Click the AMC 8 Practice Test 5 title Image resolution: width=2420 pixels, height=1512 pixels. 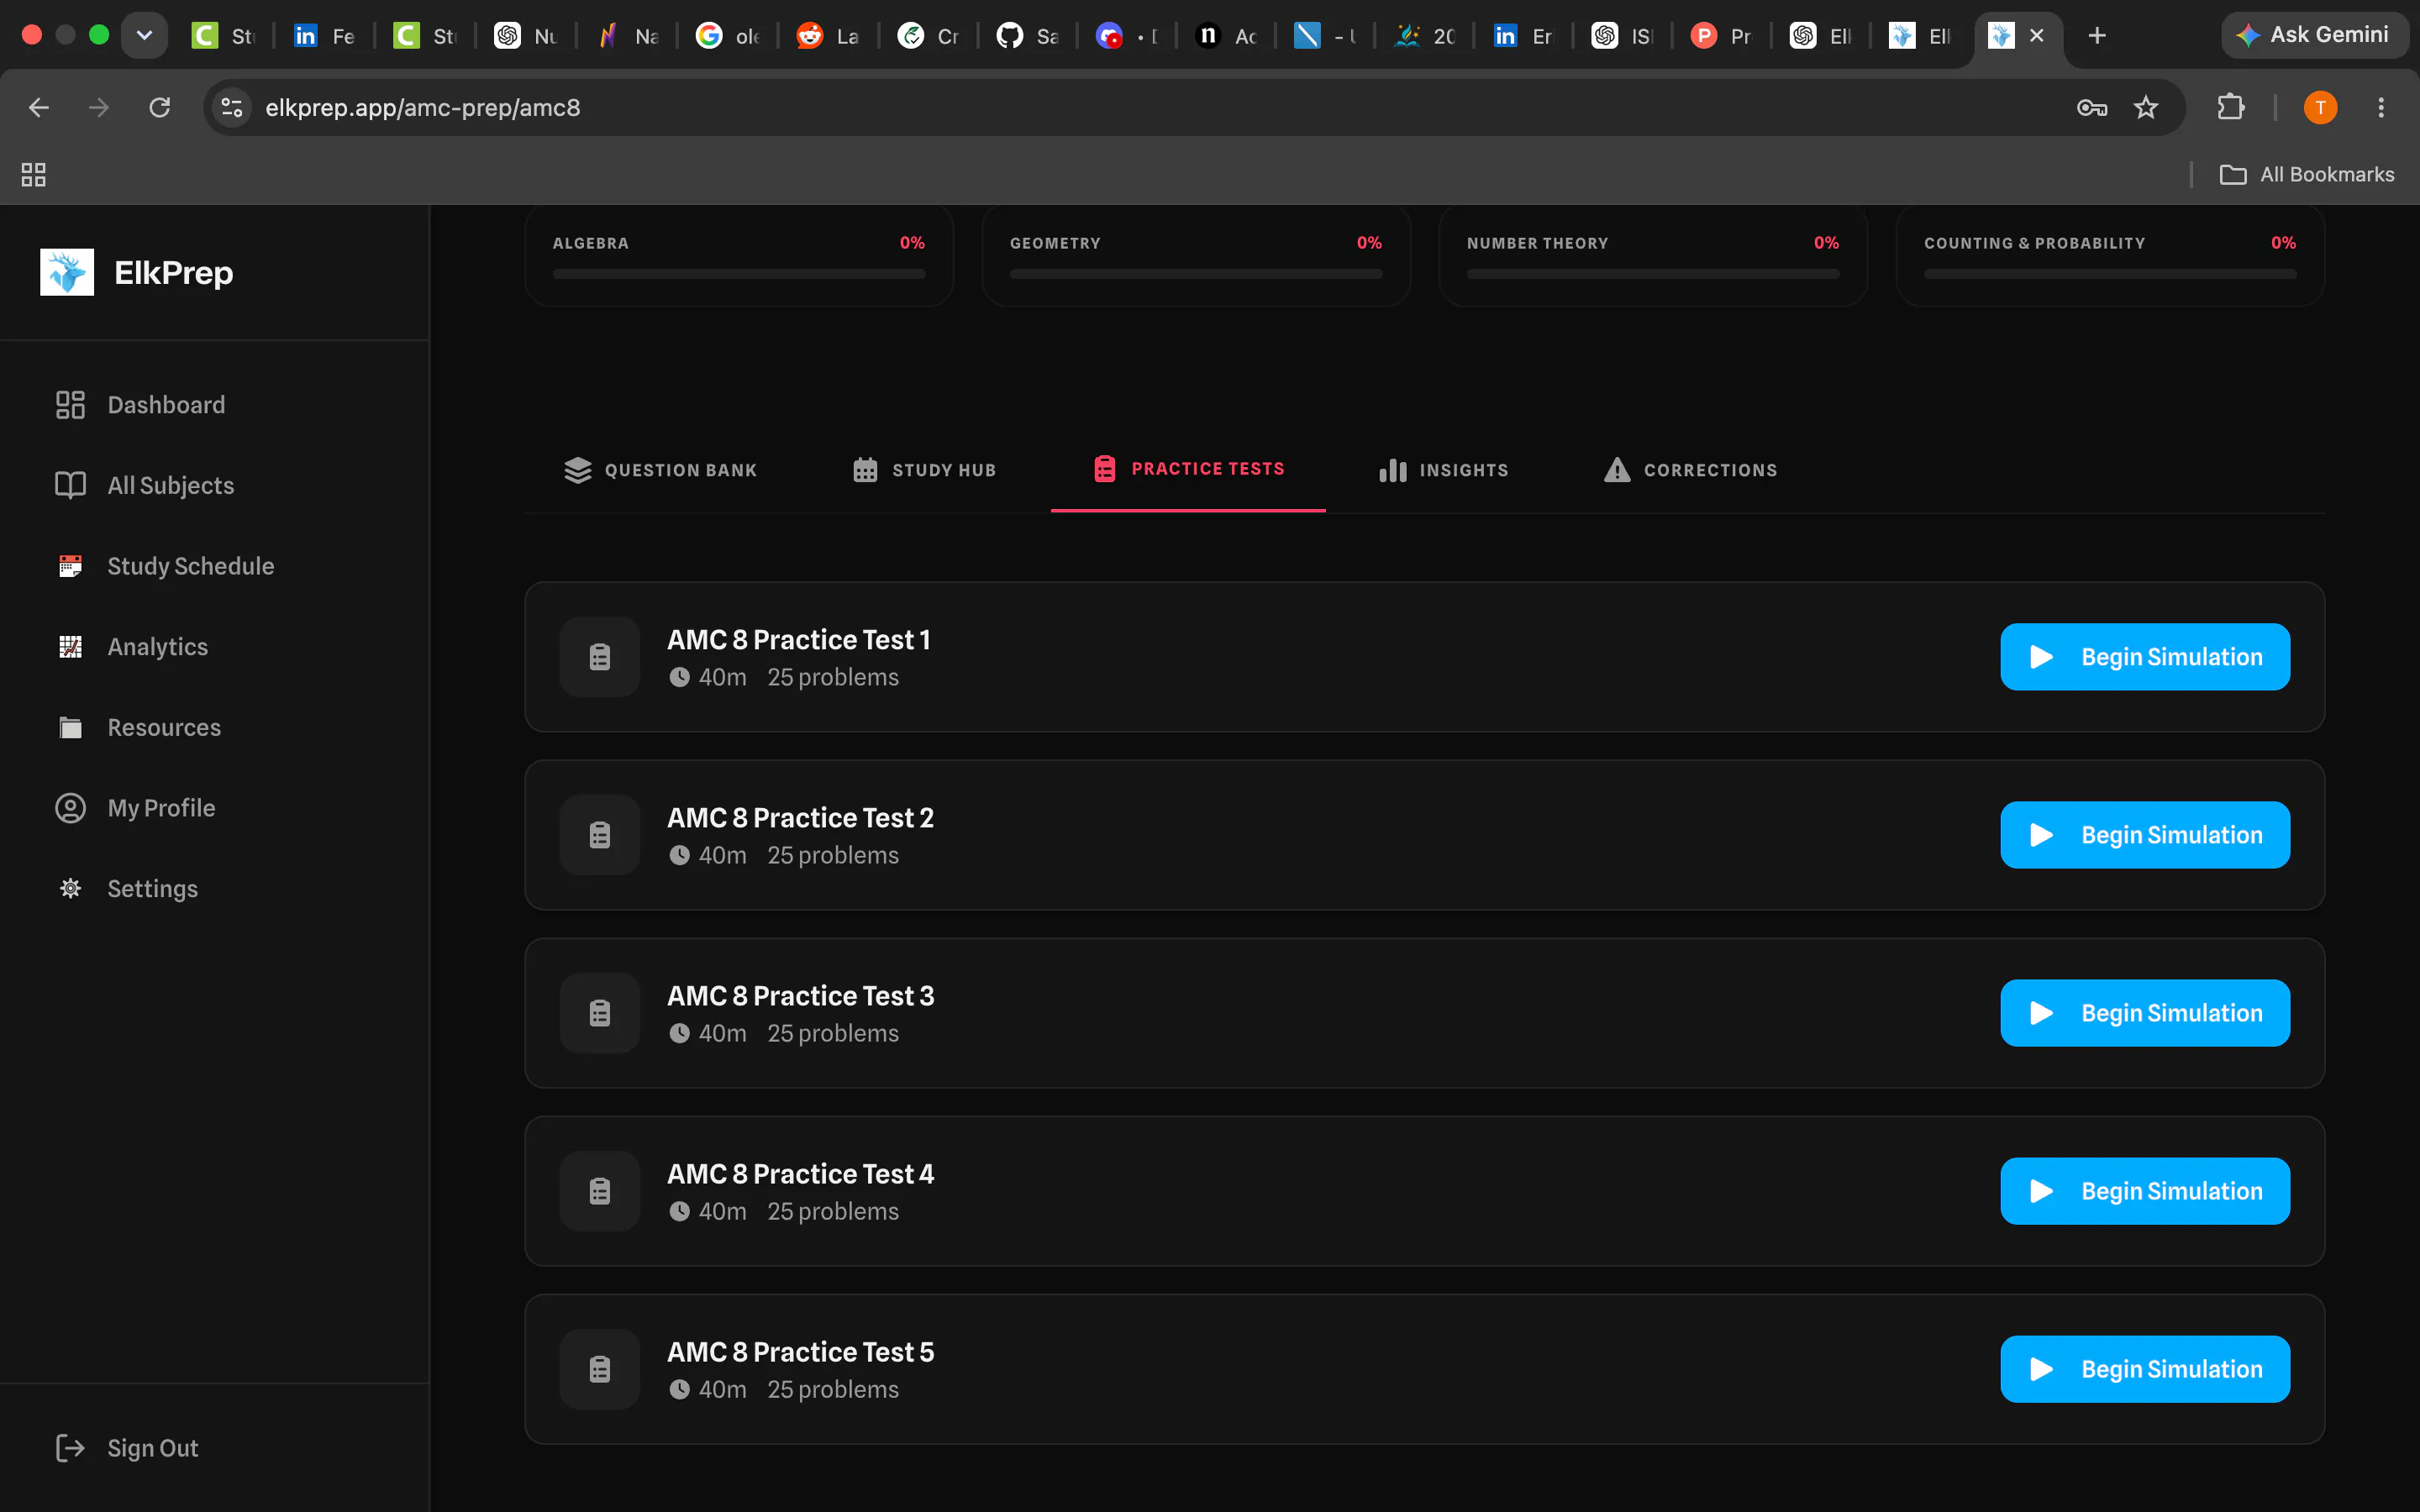pyautogui.click(x=801, y=1352)
